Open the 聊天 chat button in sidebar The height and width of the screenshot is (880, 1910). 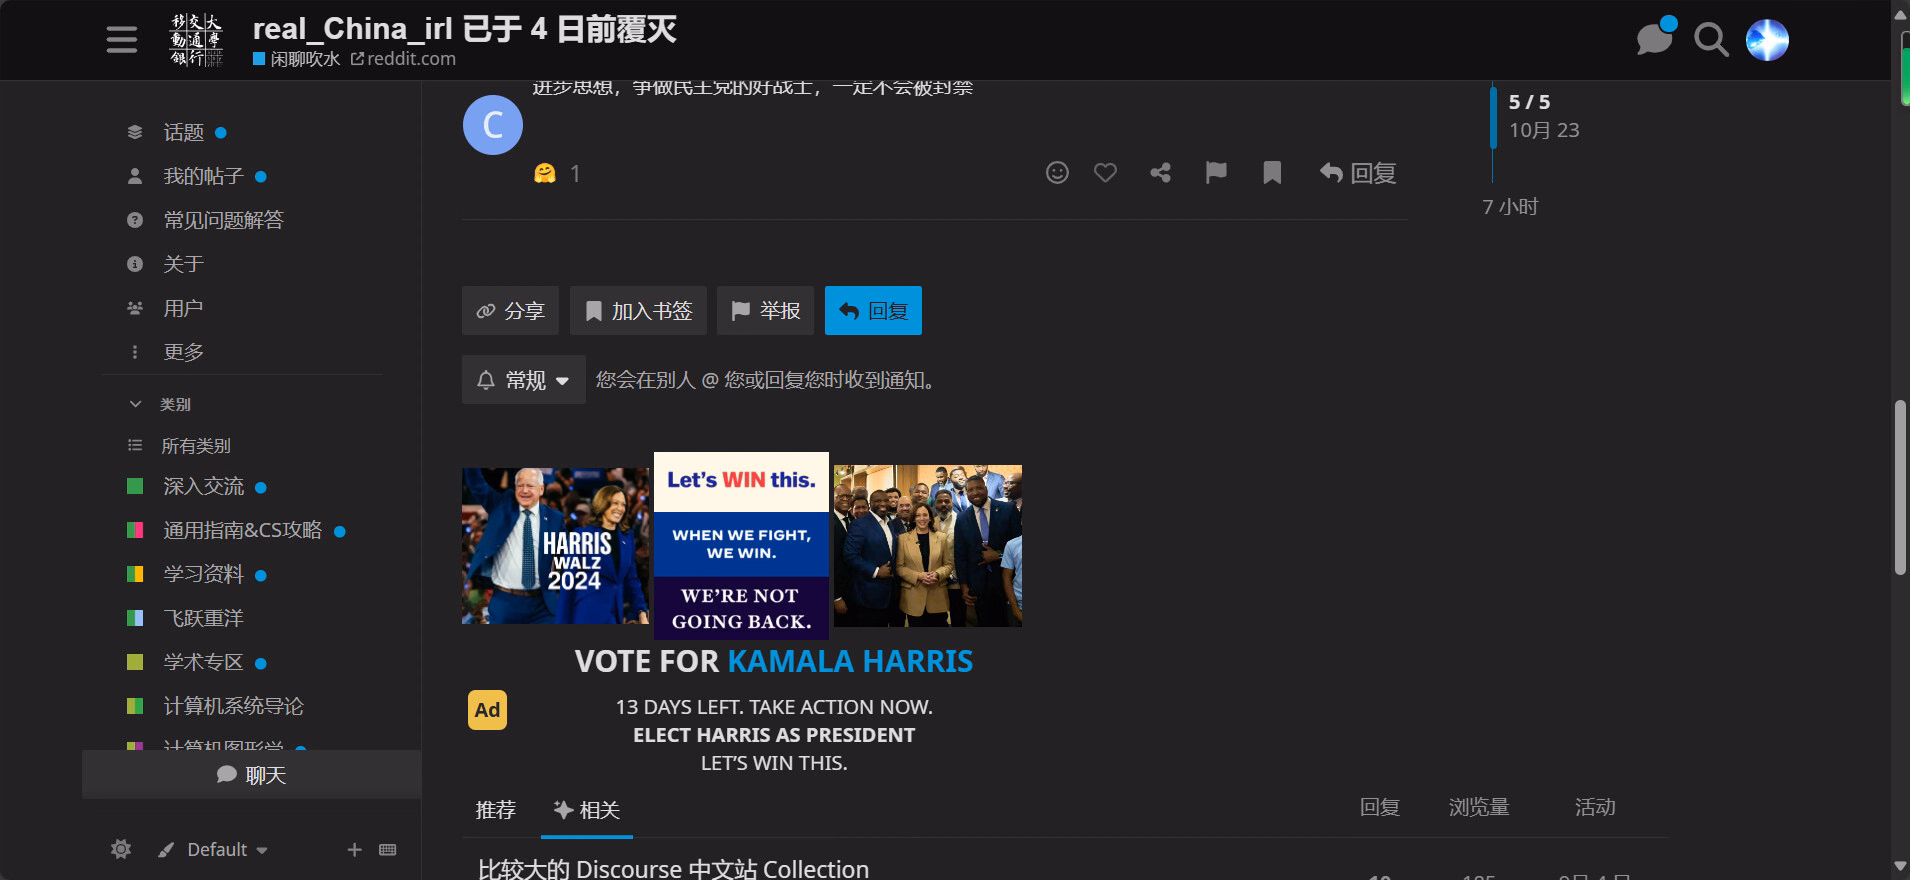252,775
